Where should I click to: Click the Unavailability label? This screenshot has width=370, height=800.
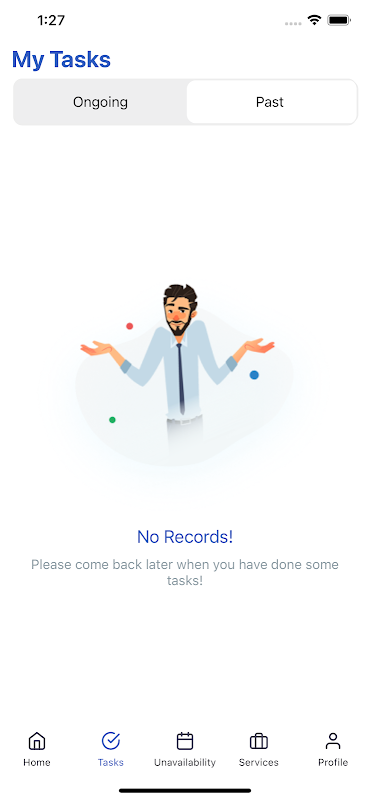[185, 762]
